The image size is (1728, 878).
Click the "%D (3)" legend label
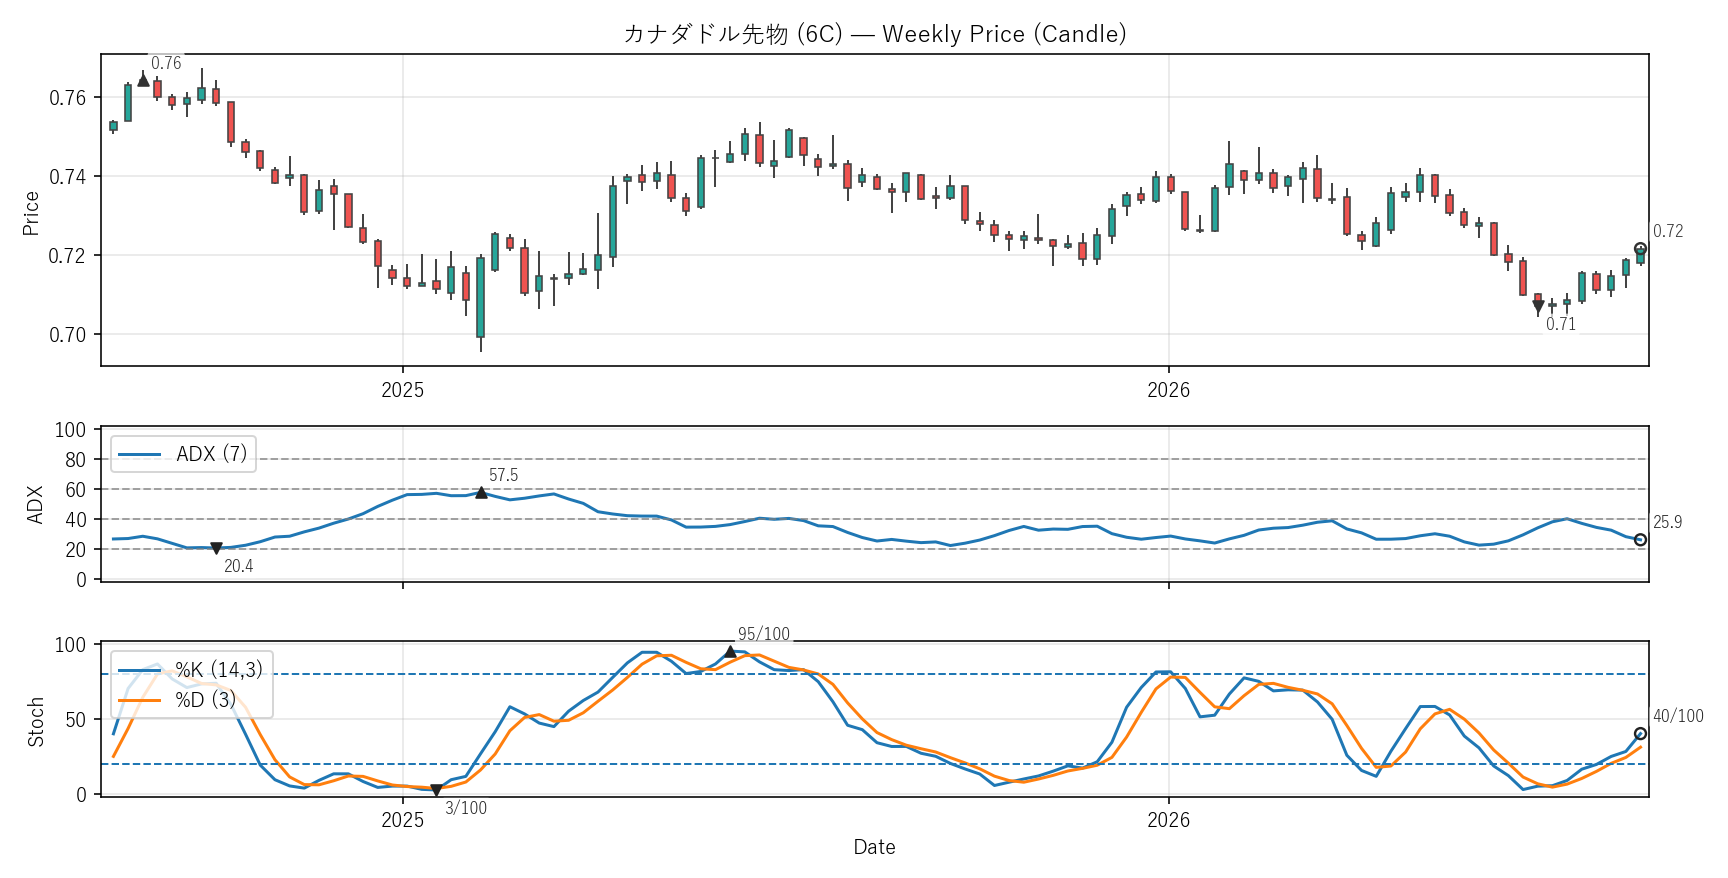coord(206,700)
